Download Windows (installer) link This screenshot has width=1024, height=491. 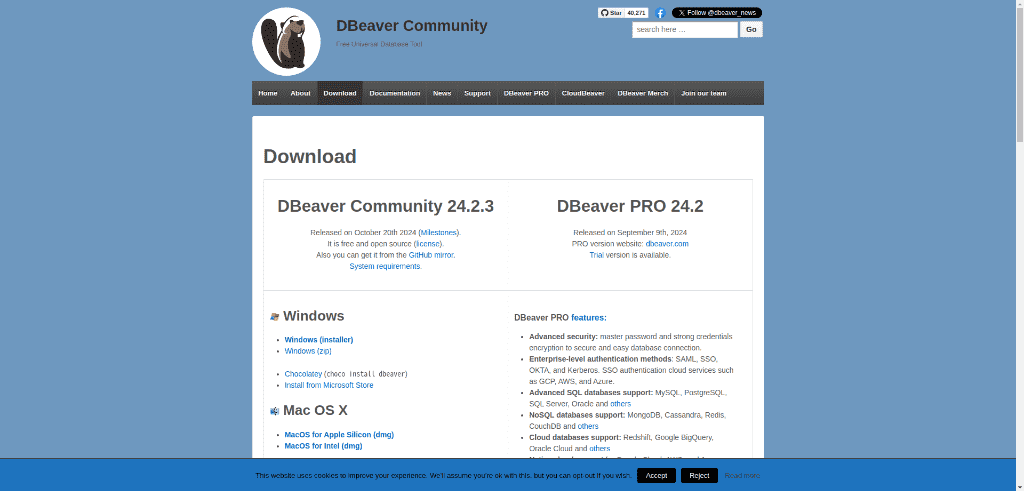319,340
